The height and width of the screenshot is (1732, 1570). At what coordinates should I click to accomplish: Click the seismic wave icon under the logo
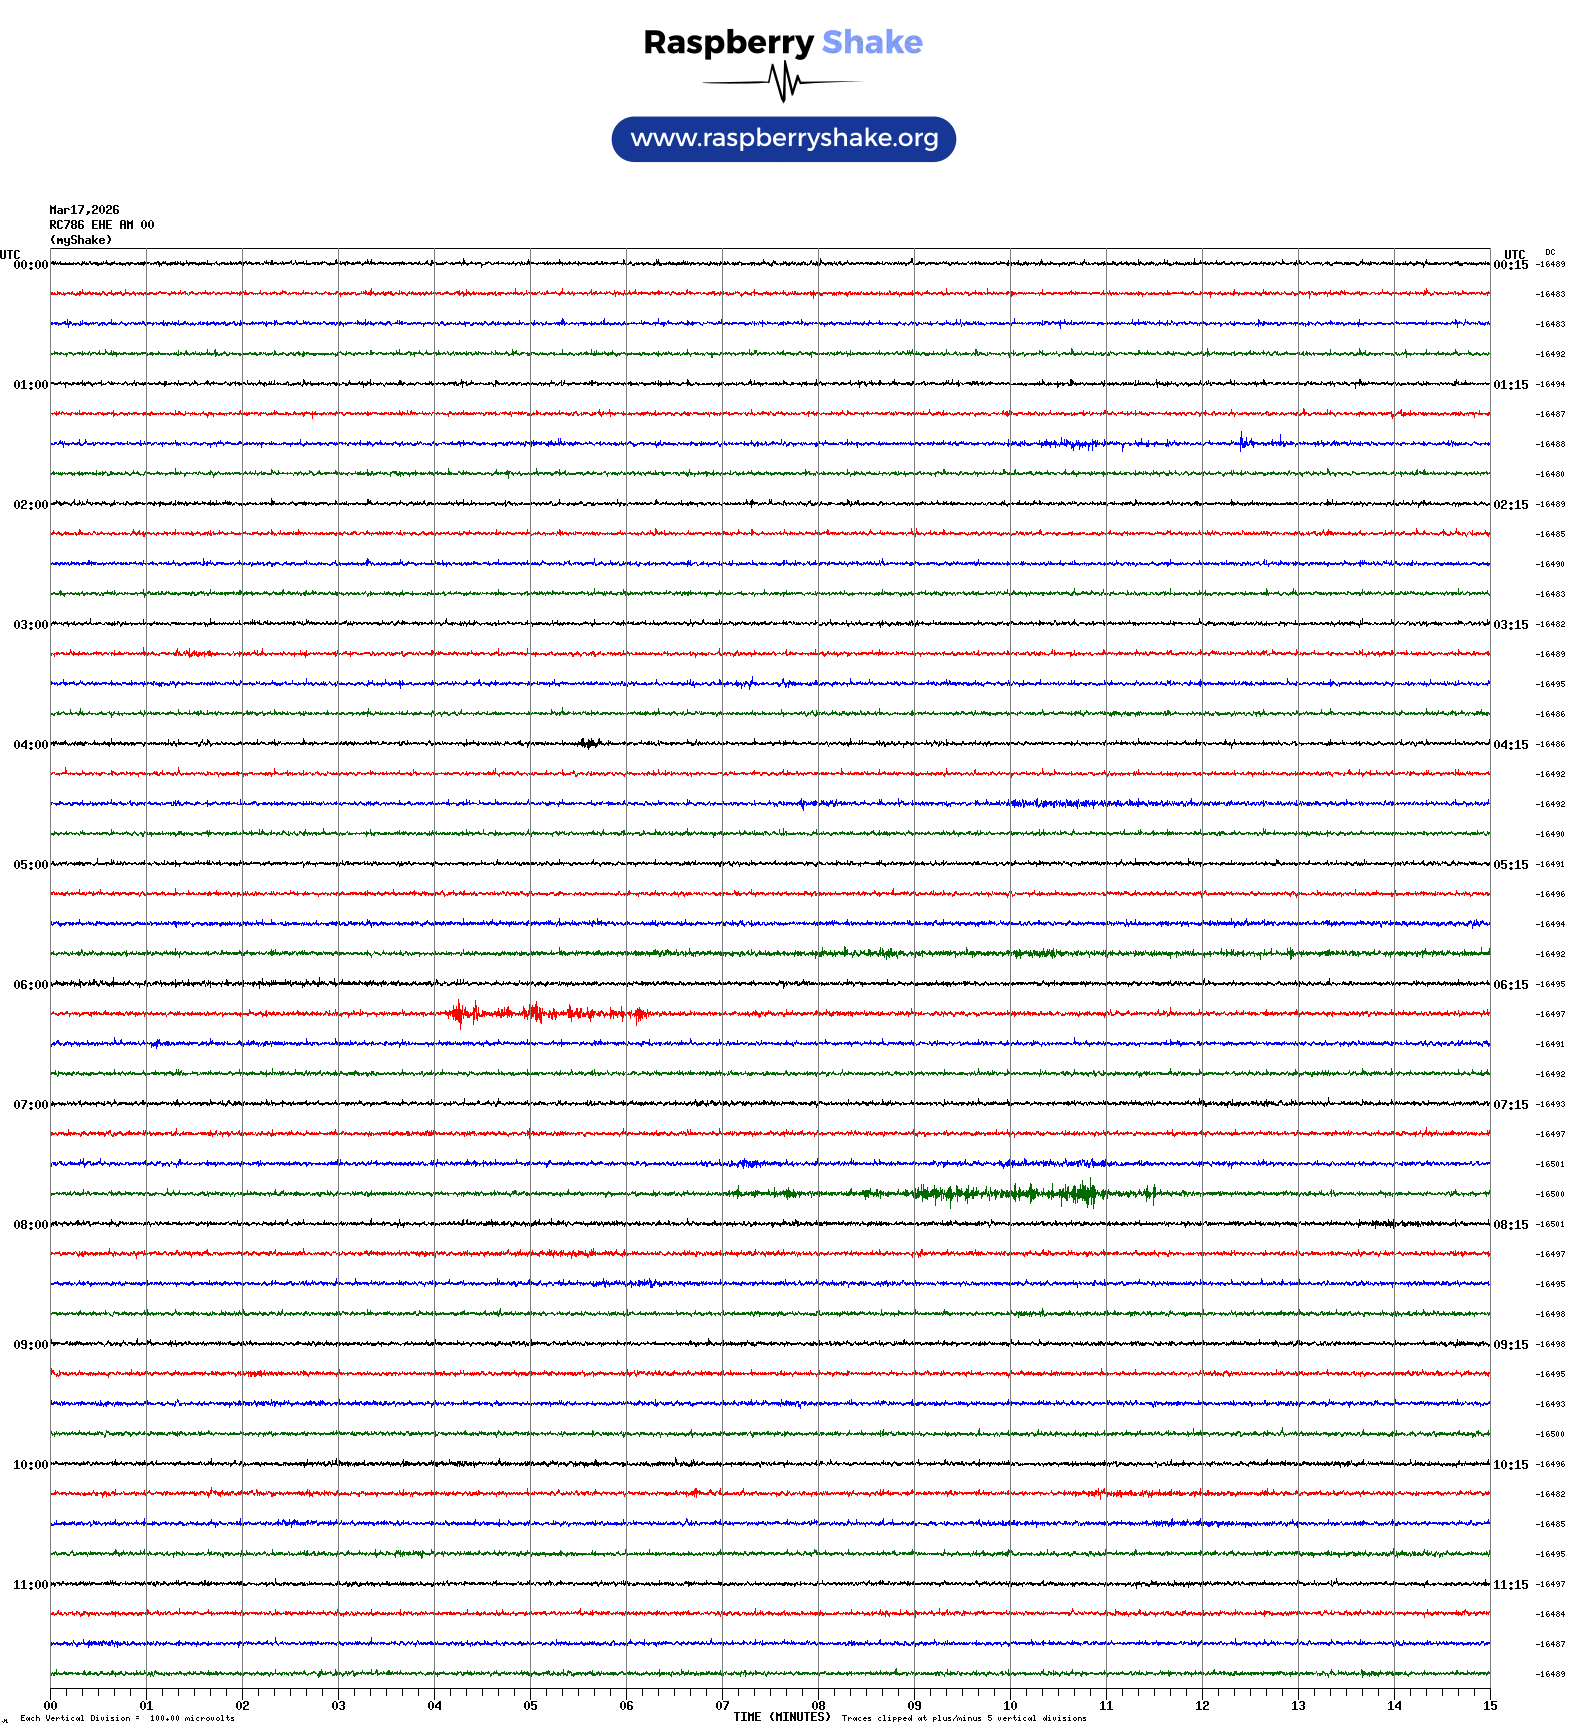click(x=783, y=82)
